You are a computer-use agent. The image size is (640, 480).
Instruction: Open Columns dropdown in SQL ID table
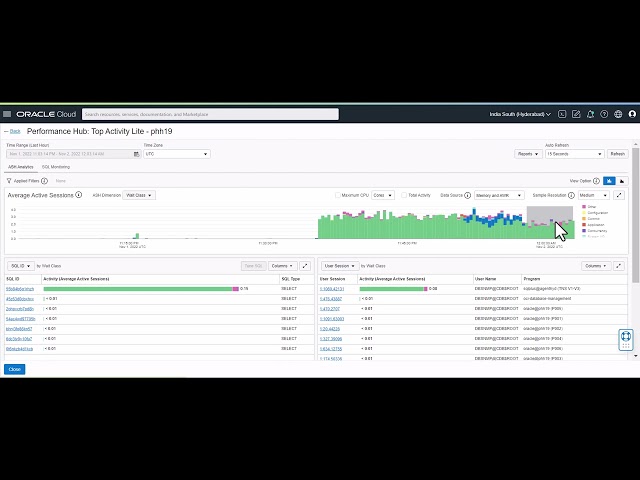click(x=282, y=266)
